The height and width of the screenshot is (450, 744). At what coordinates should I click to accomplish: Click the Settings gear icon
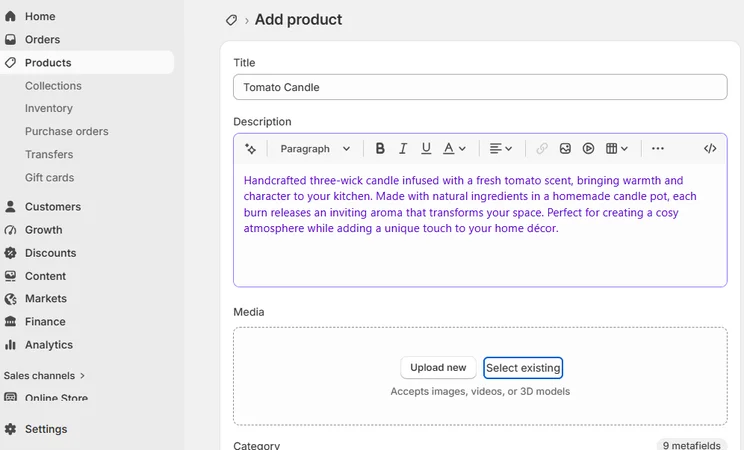click(10, 429)
